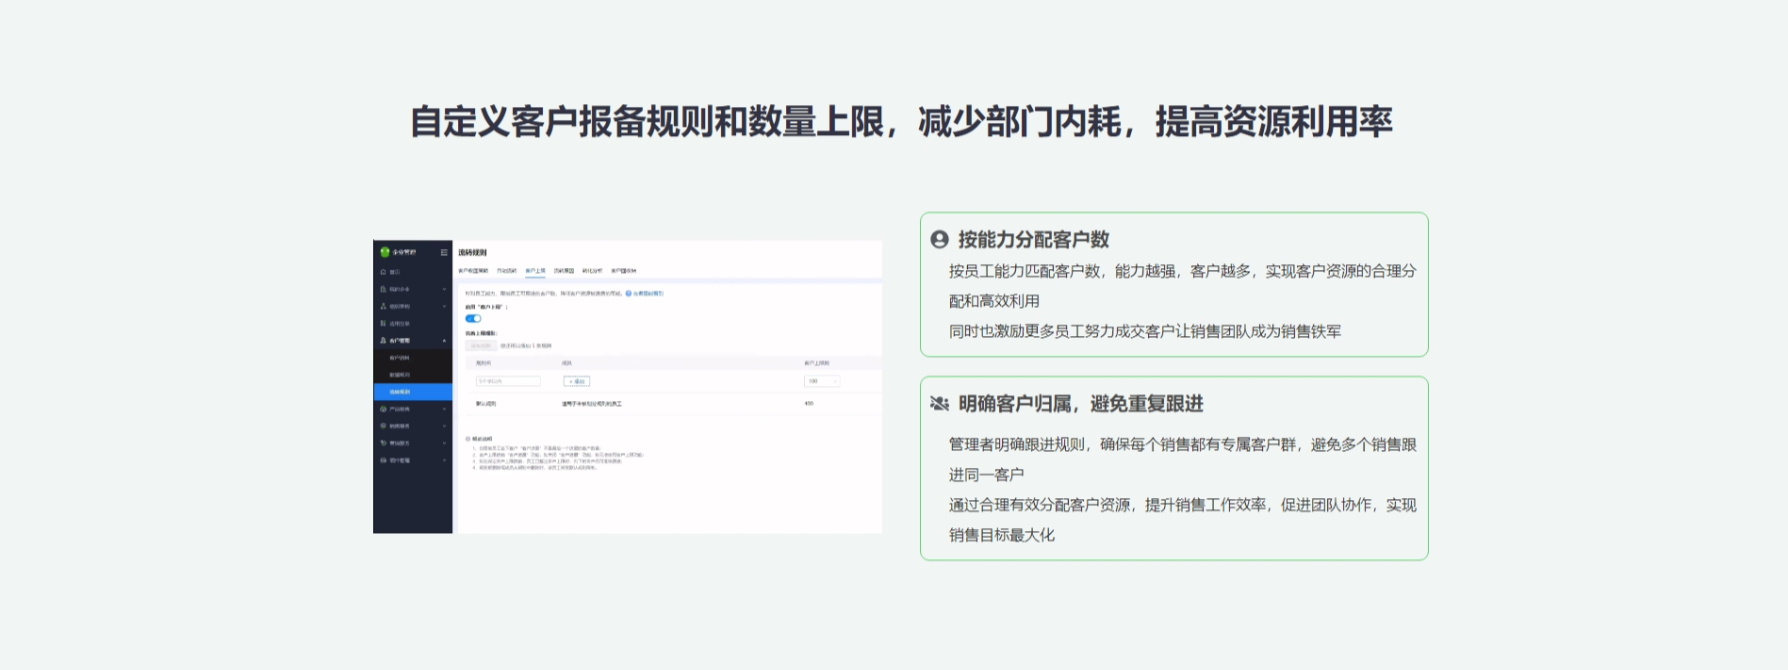Toggle the 启用客户上限 switch off
Image resolution: width=1788 pixels, height=670 pixels.
coord(473,318)
